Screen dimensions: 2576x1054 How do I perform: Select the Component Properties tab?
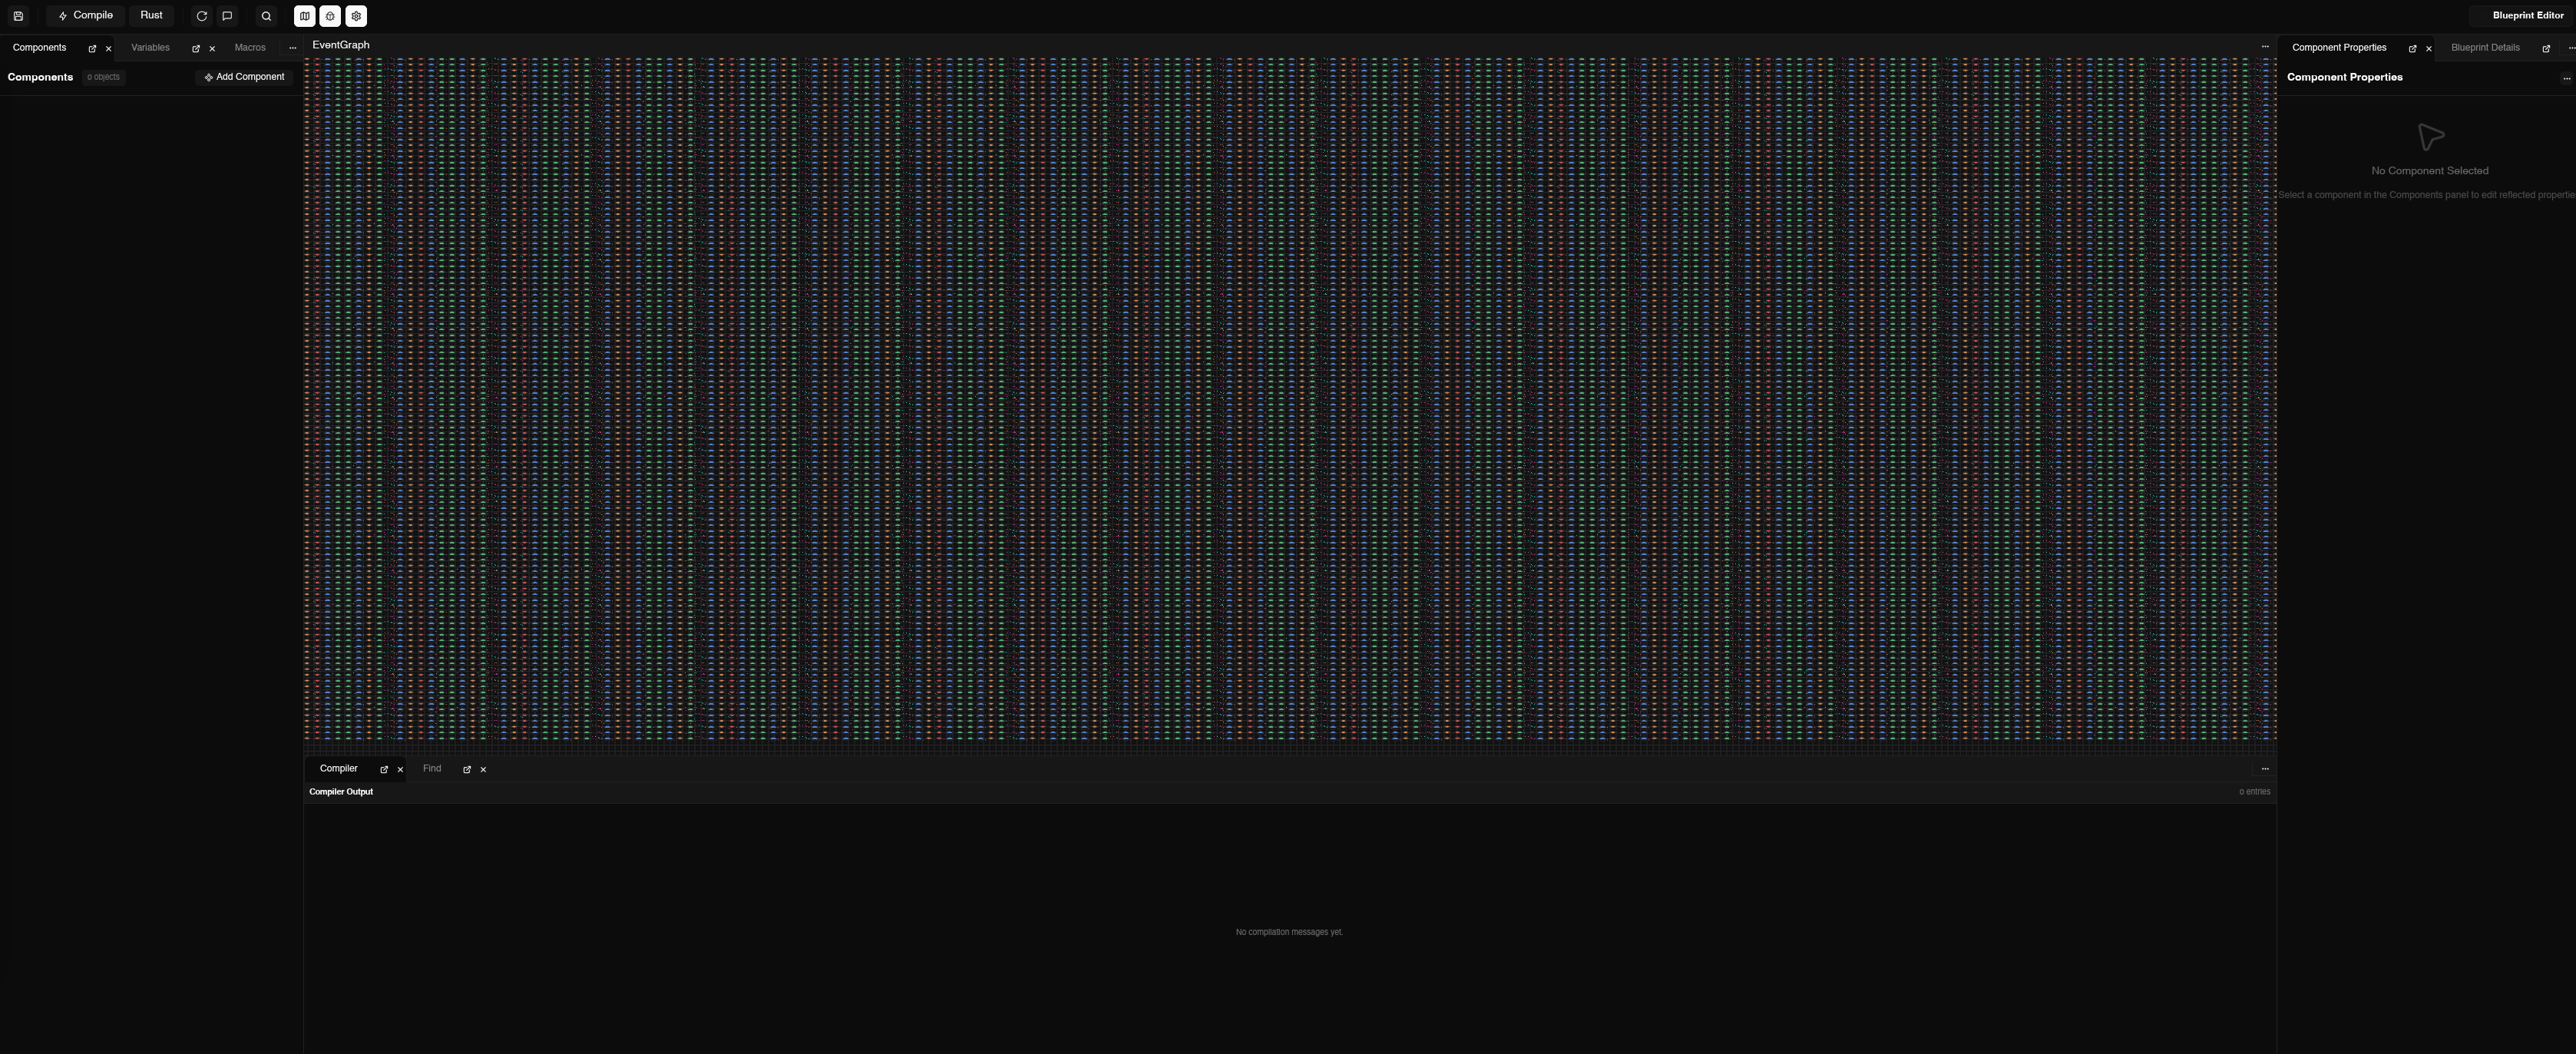click(x=2339, y=48)
